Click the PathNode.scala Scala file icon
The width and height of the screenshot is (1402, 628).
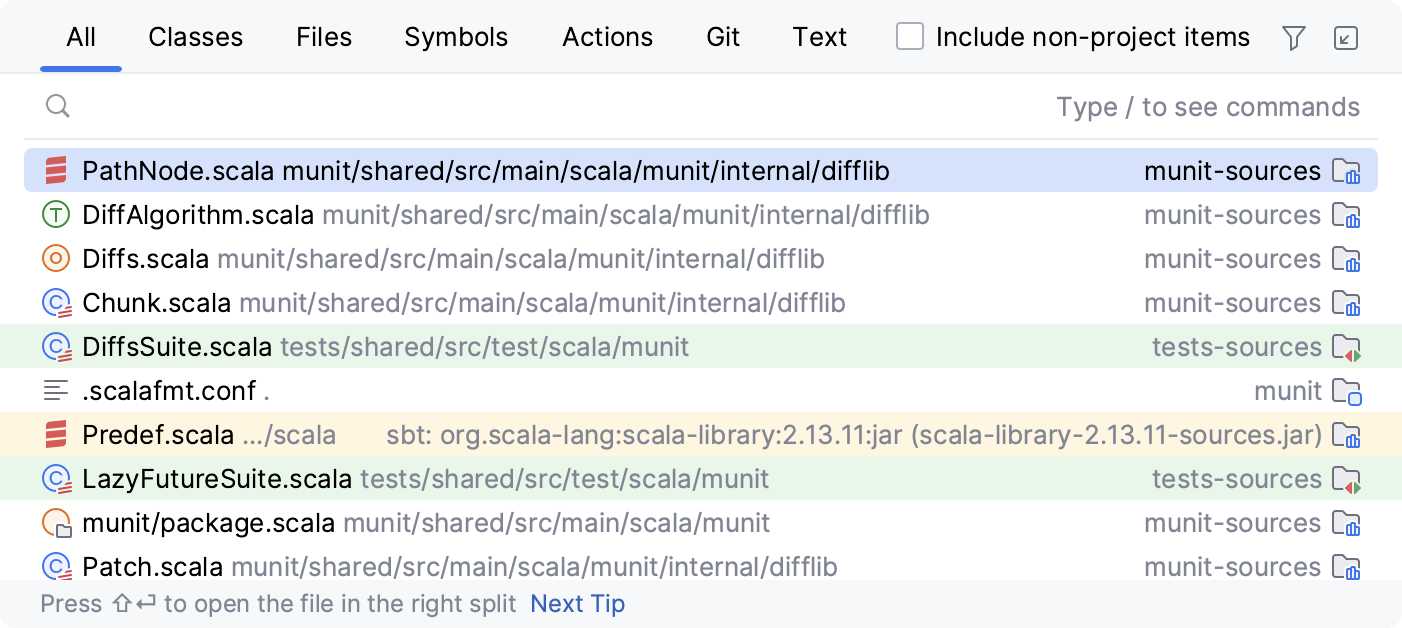[x=56, y=171]
